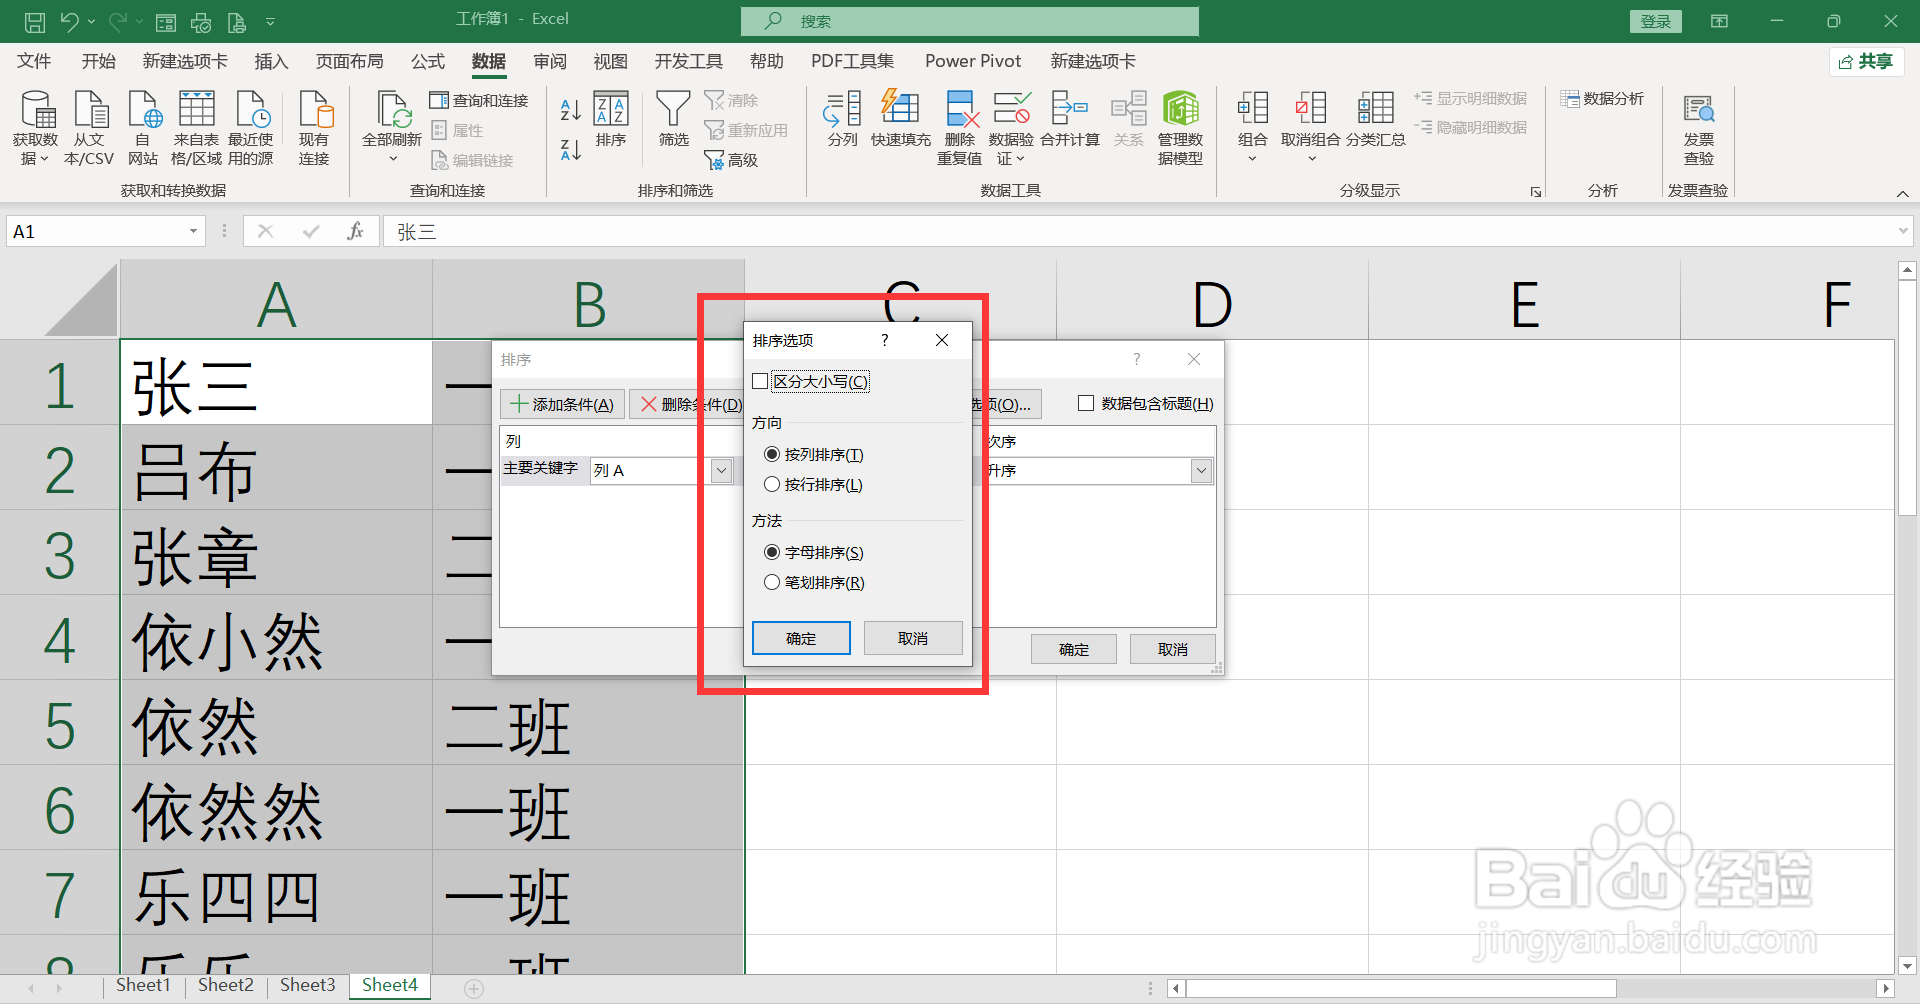Open the outline group dialog launcher
The image size is (1920, 1004).
tap(1536, 192)
